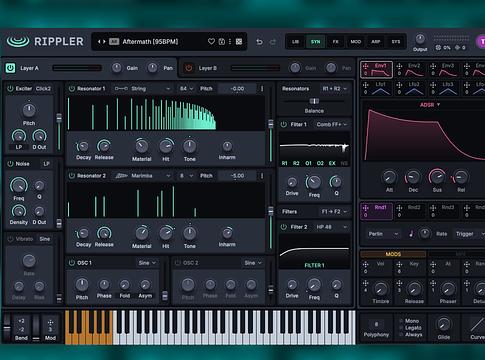Enable OSC 2 power

pos(178,263)
